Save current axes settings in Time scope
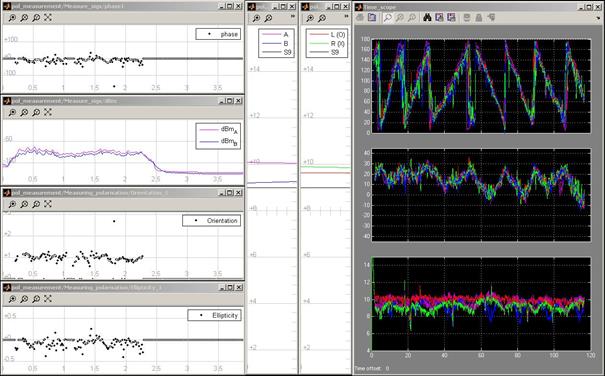The height and width of the screenshot is (376, 605). point(439,18)
